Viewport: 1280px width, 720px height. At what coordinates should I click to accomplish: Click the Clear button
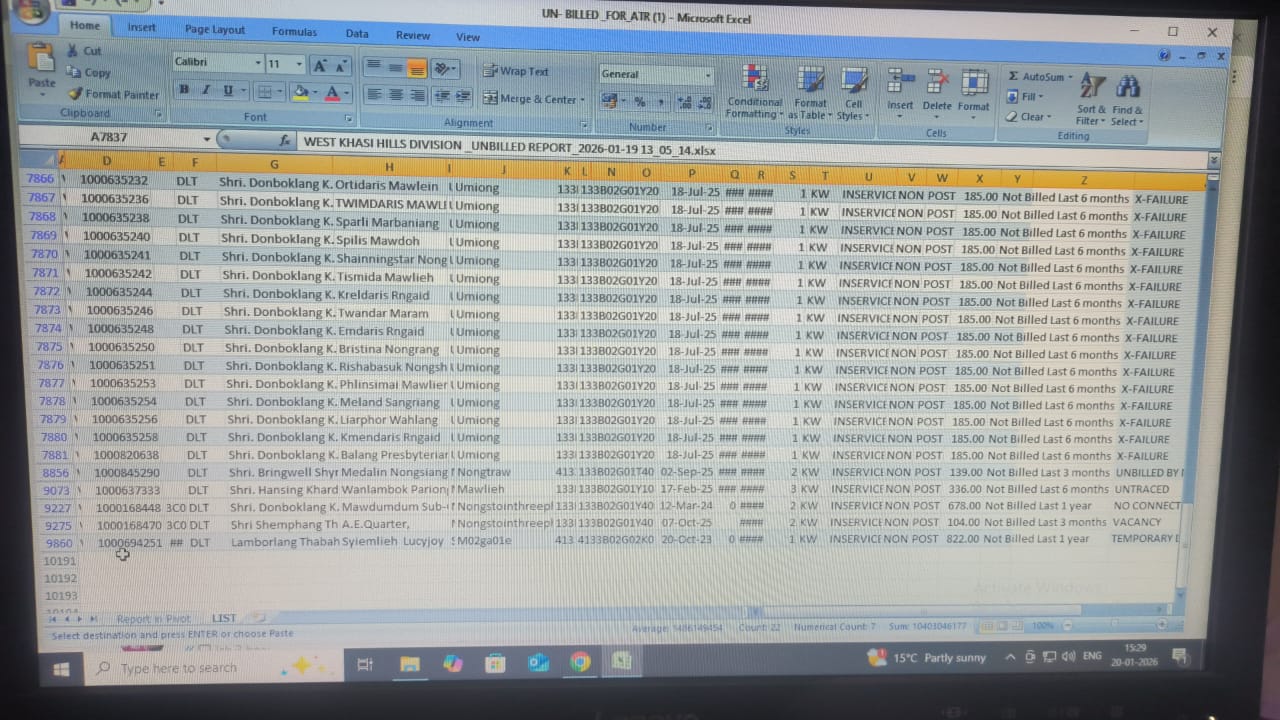click(1027, 117)
